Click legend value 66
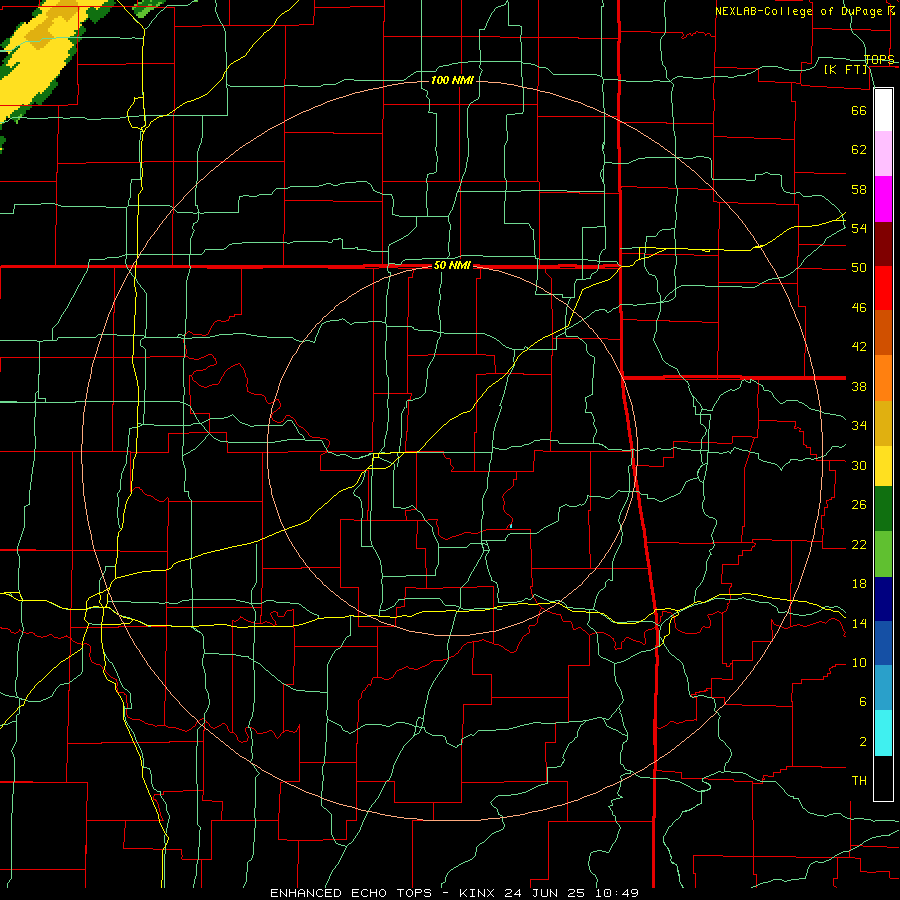Image resolution: width=900 pixels, height=900 pixels. coord(859,111)
